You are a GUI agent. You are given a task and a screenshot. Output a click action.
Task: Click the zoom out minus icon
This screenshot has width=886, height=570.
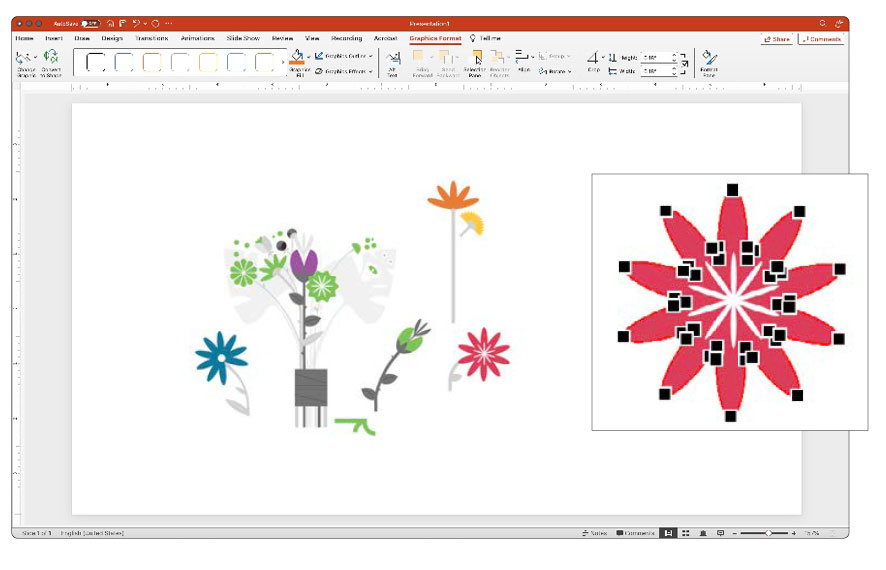[735, 533]
